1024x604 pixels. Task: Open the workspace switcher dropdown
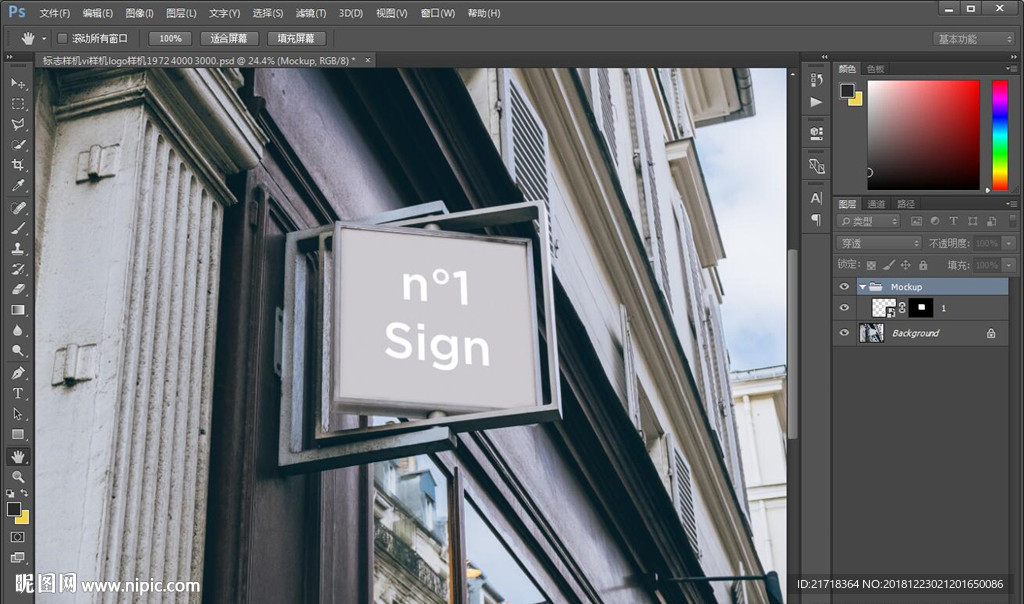pyautogui.click(x=973, y=39)
